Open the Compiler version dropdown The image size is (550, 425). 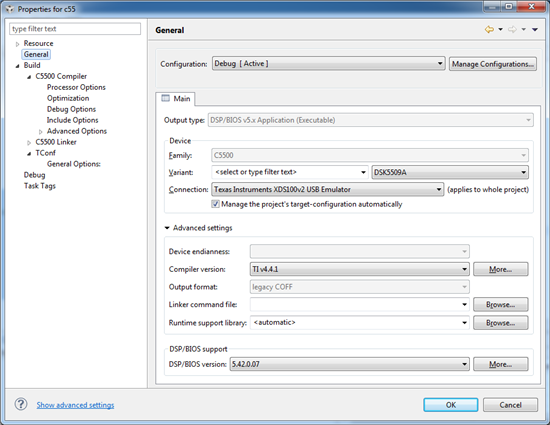click(x=360, y=269)
